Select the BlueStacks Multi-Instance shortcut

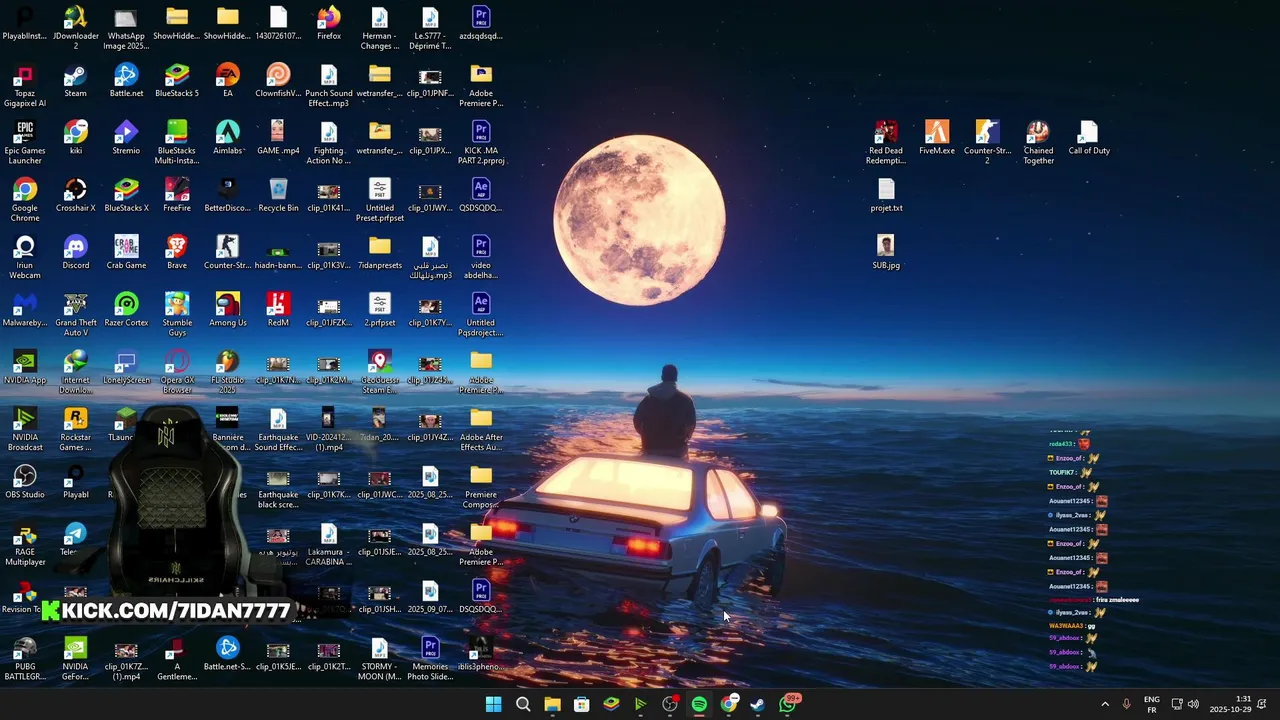point(177,143)
